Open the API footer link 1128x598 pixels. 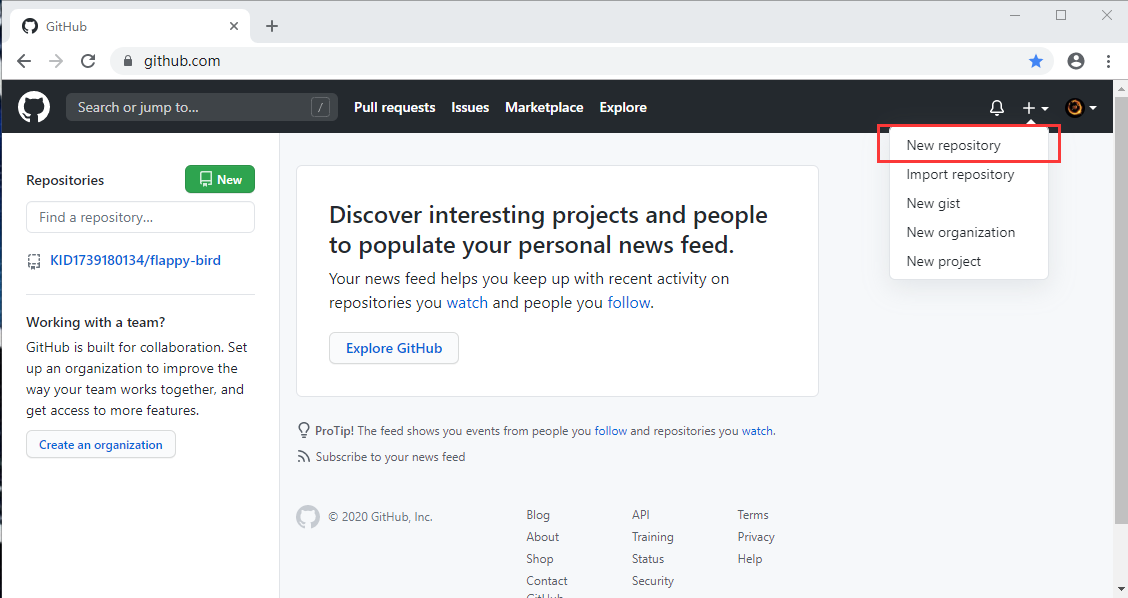coord(640,515)
